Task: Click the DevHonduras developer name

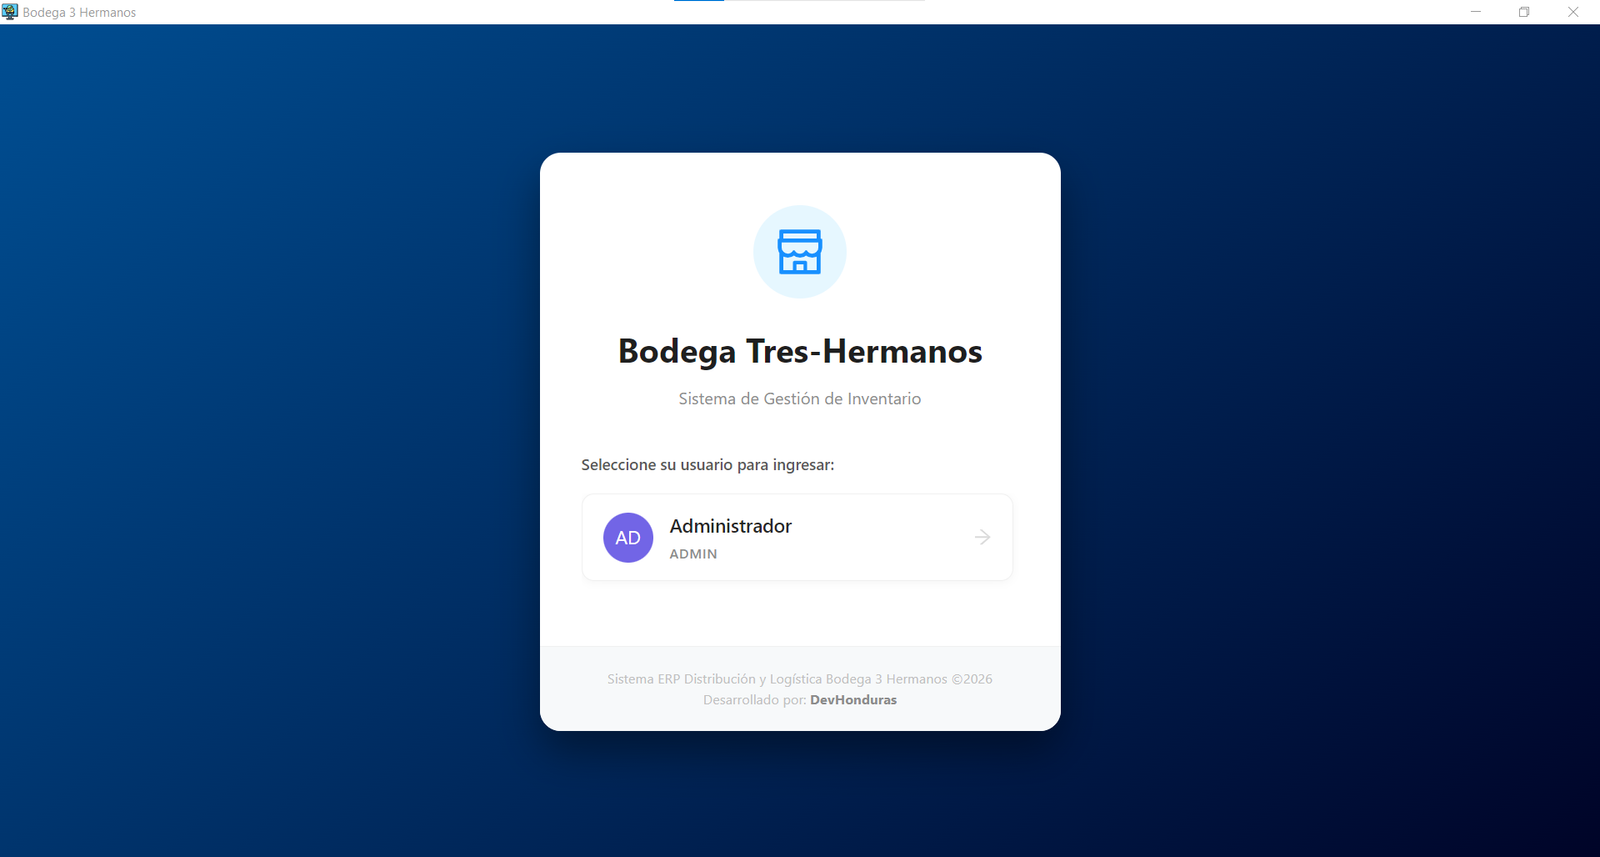Action: tap(853, 700)
